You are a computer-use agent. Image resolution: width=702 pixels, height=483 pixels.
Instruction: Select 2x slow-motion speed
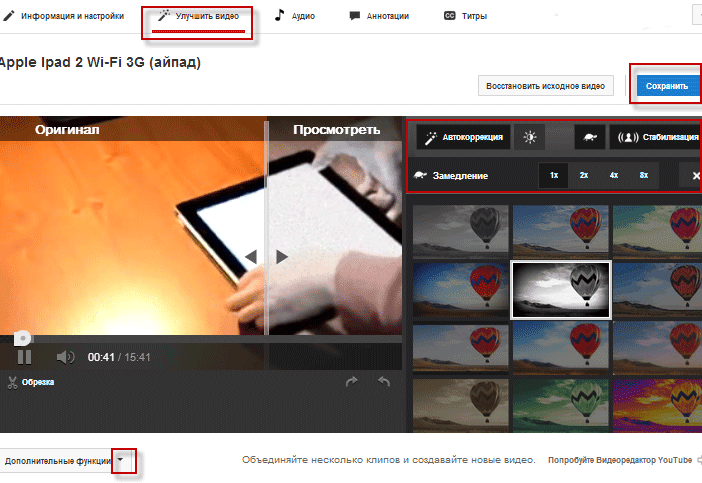584,175
